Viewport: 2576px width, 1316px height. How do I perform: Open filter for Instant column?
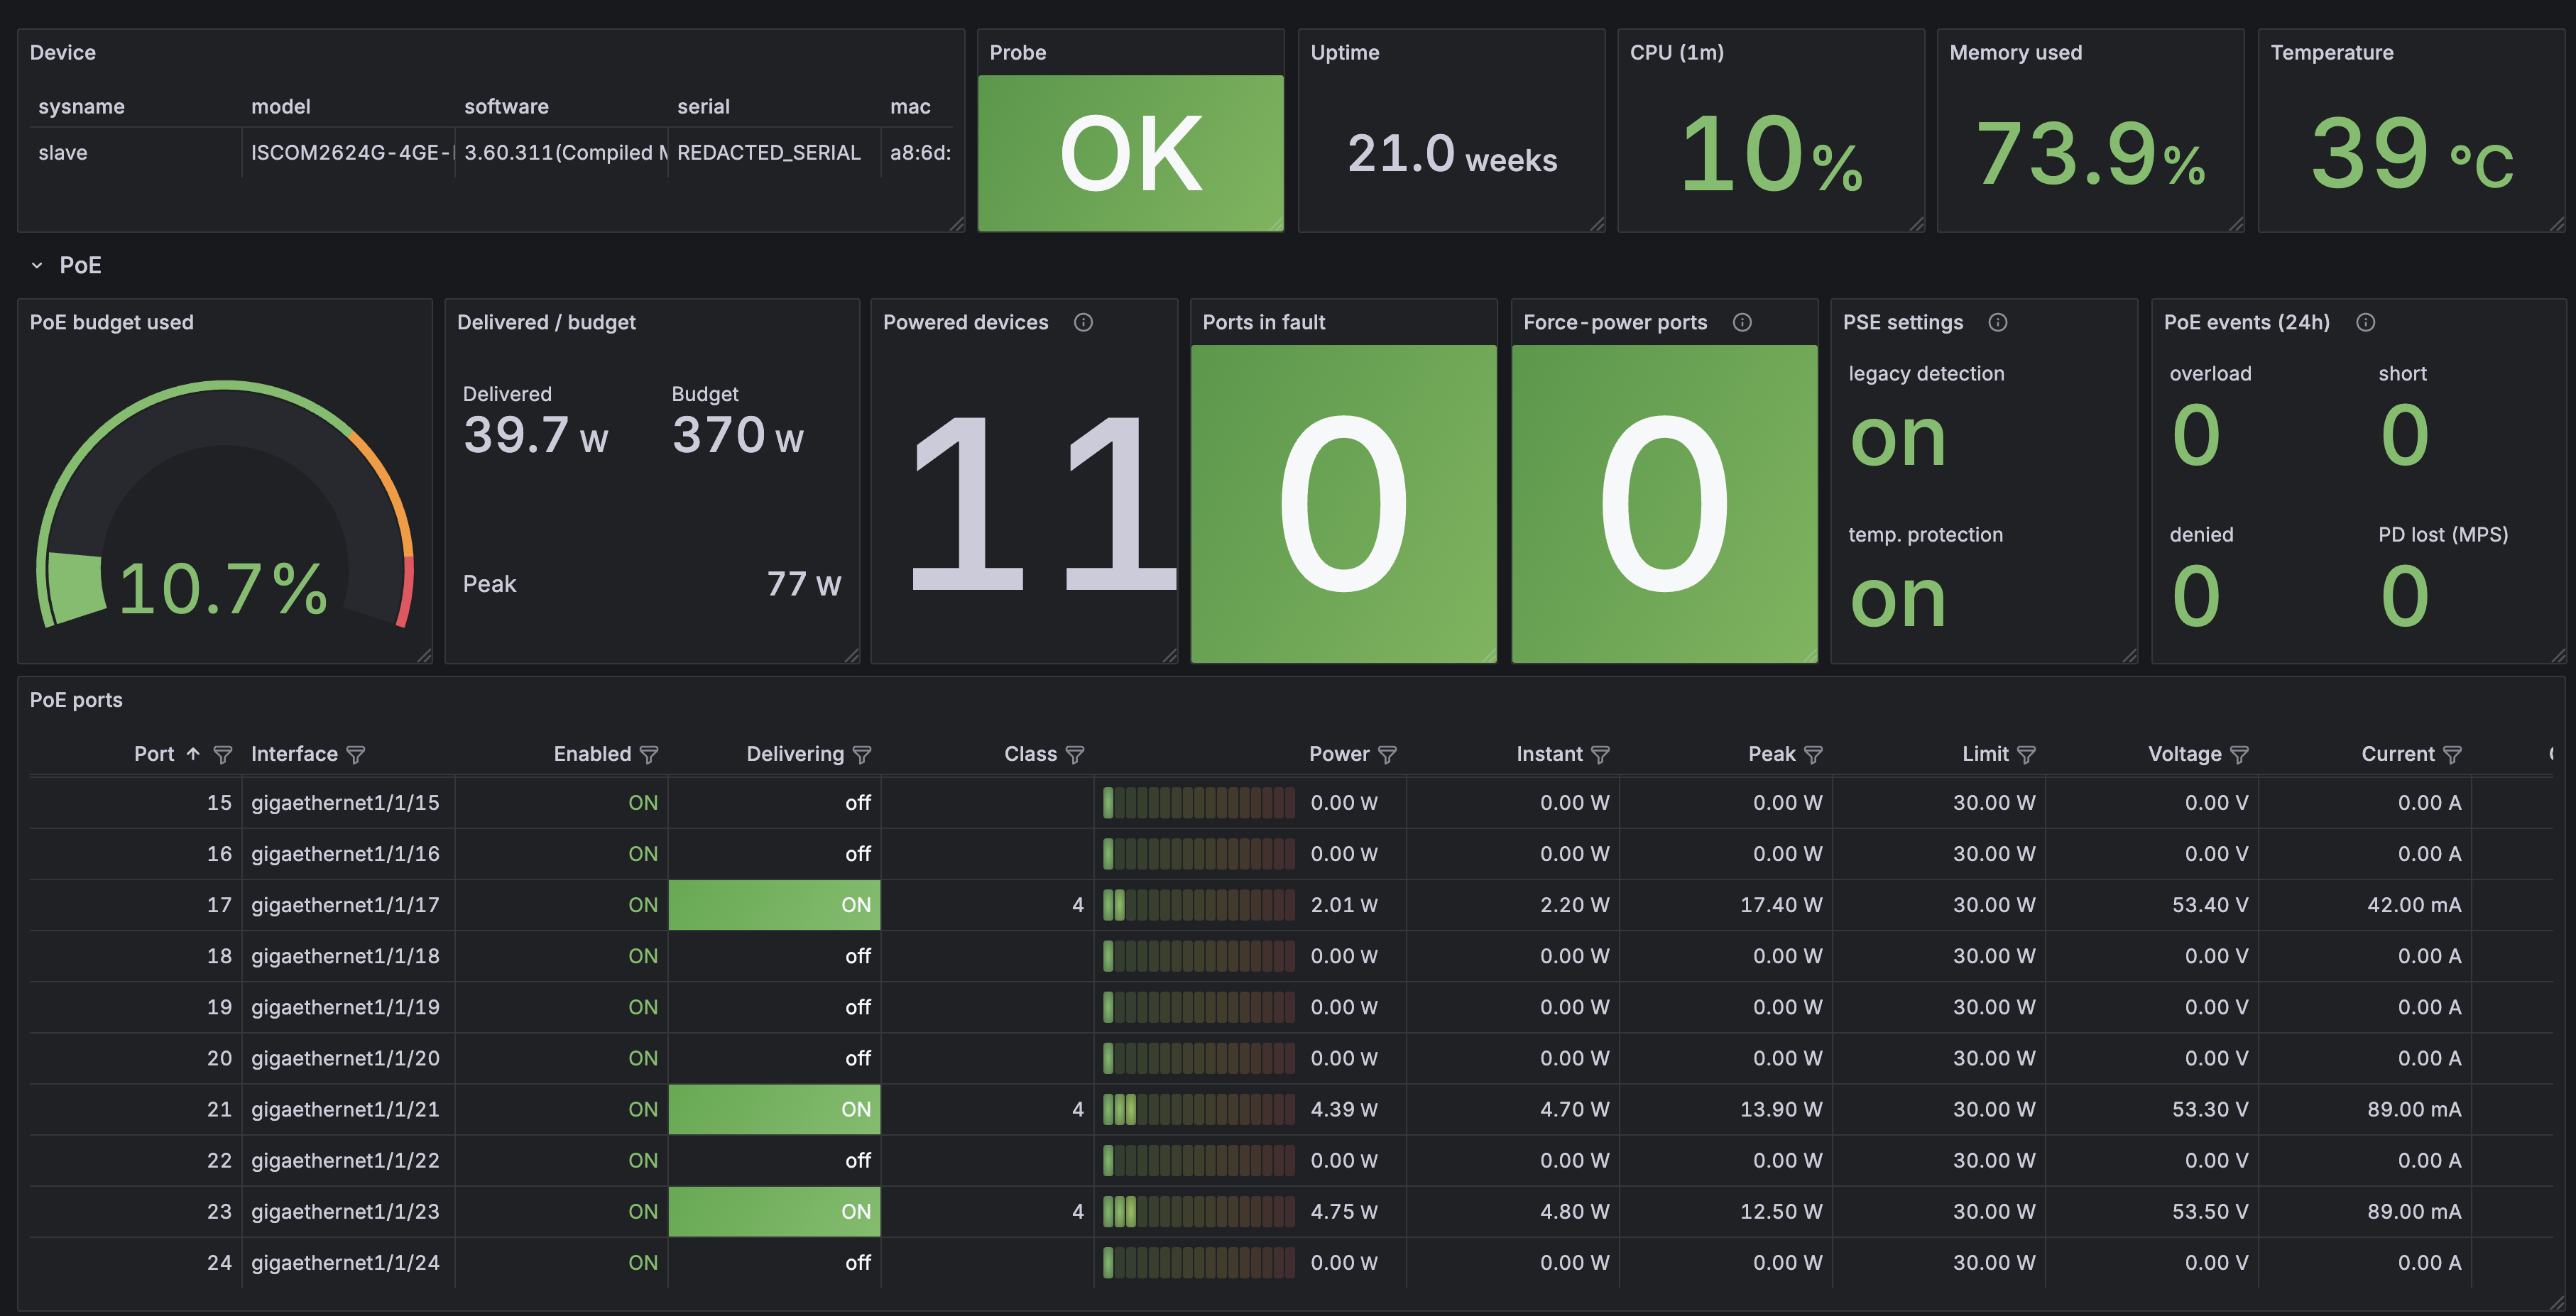[x=1600, y=754]
